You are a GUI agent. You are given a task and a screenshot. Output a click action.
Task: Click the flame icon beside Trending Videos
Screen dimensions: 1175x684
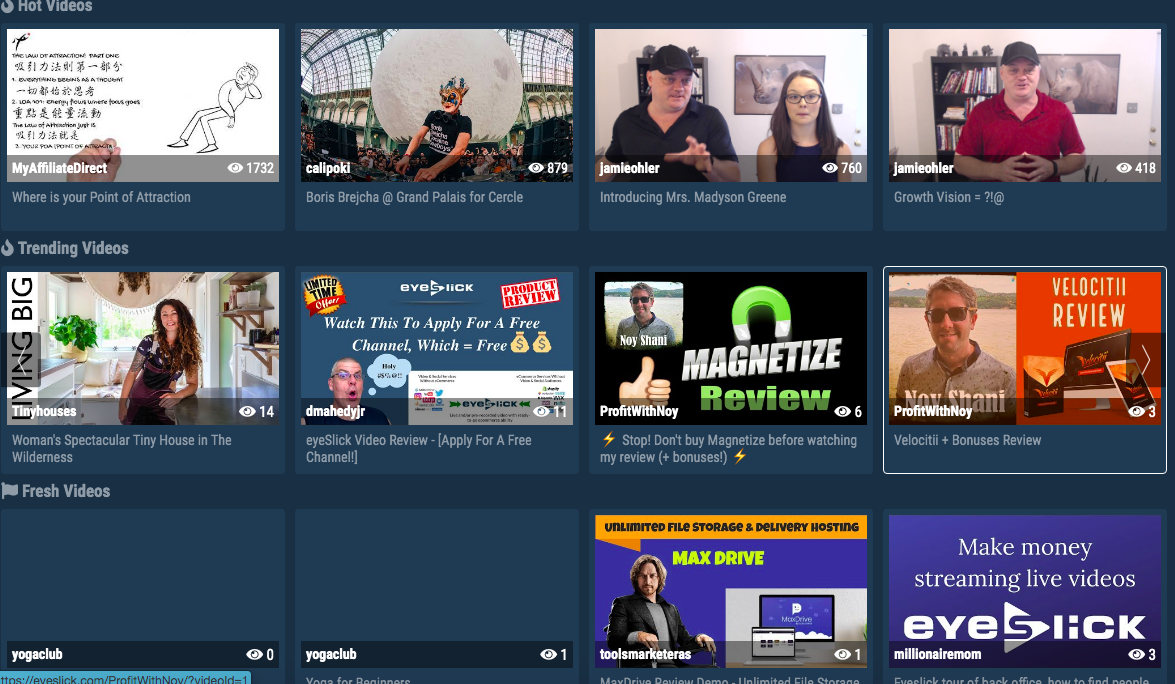7,248
